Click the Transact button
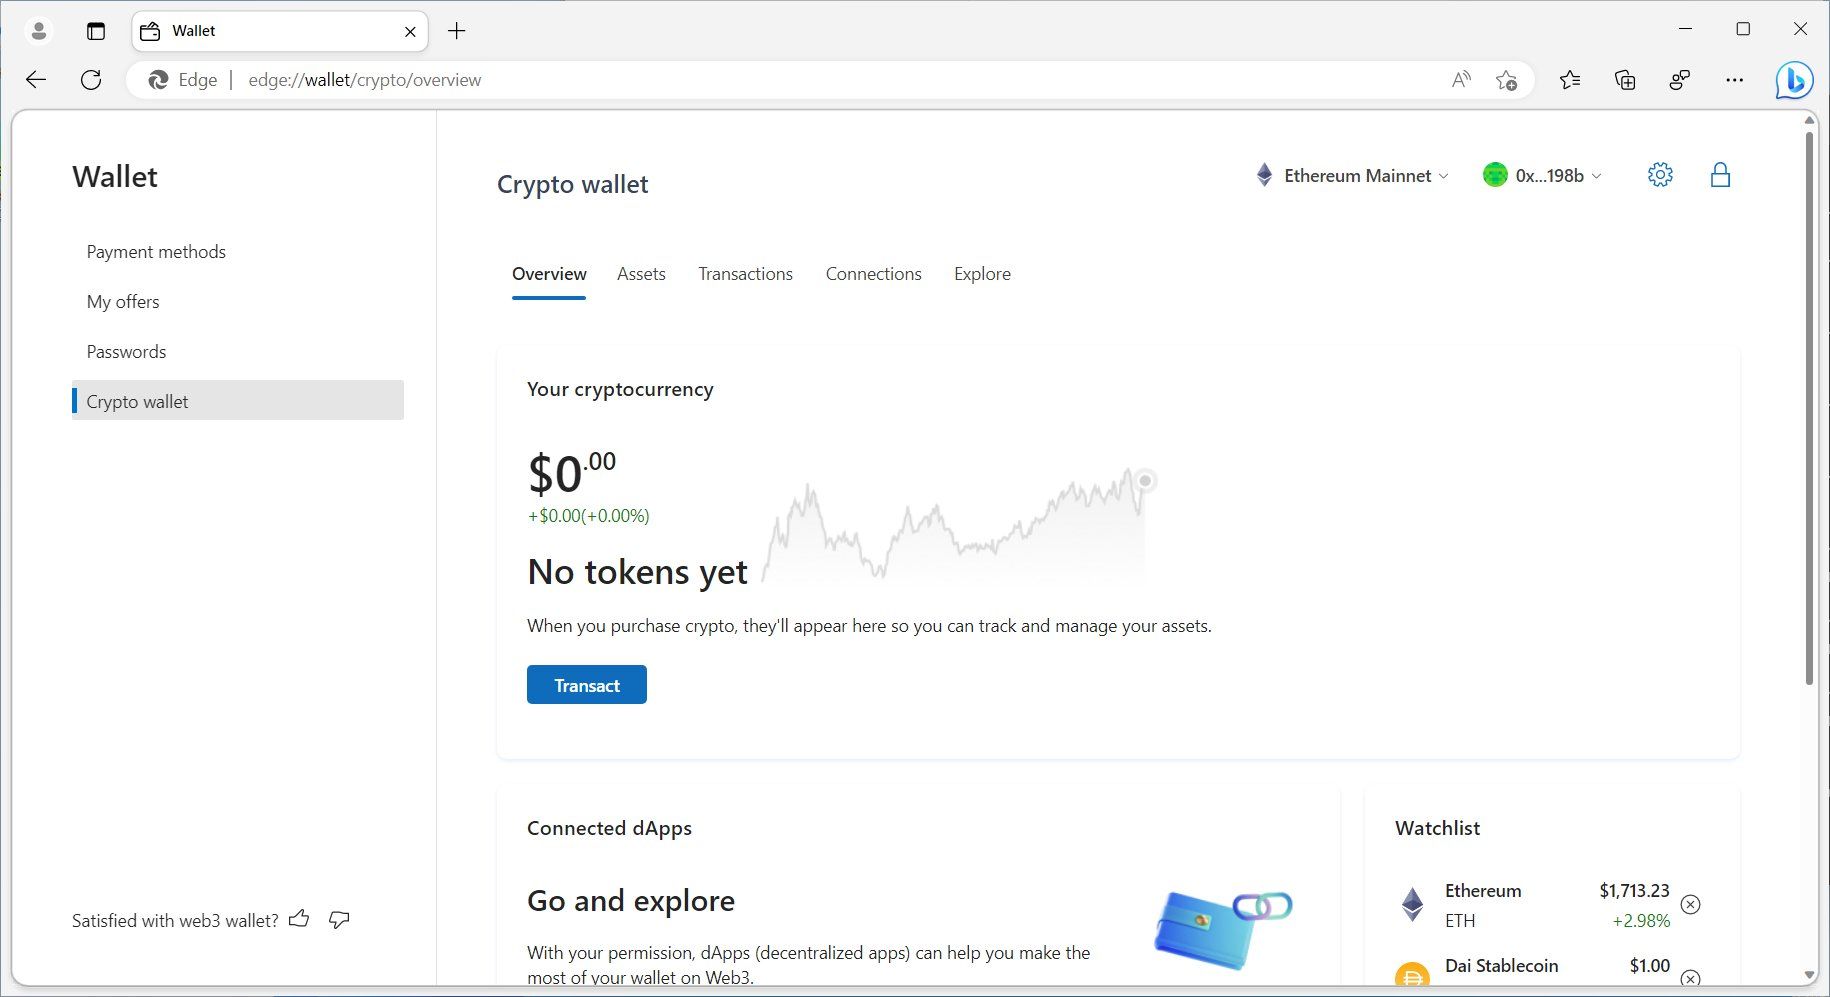 pos(587,685)
